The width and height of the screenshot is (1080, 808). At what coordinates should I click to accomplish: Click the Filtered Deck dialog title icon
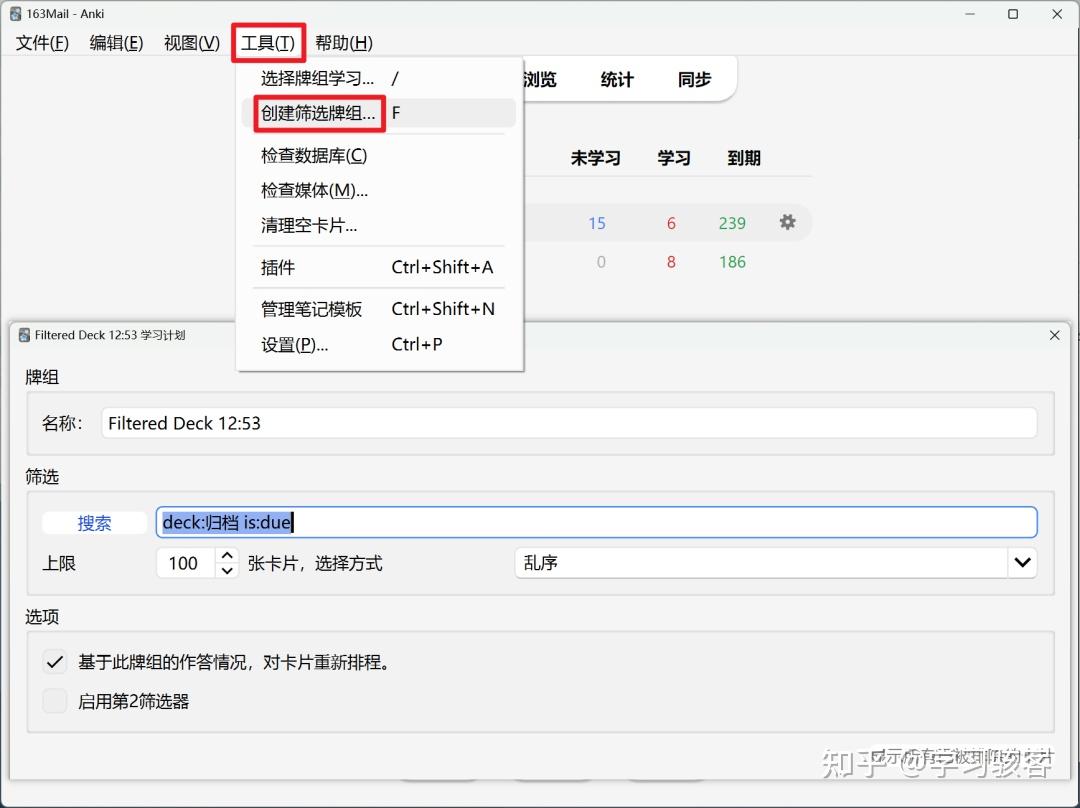[24, 336]
